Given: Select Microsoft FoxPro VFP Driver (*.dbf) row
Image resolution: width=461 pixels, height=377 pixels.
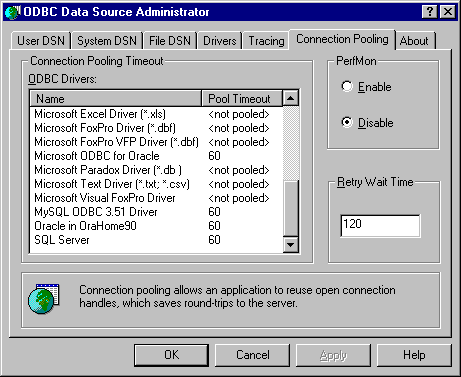Looking at the screenshot, I should [156, 142].
